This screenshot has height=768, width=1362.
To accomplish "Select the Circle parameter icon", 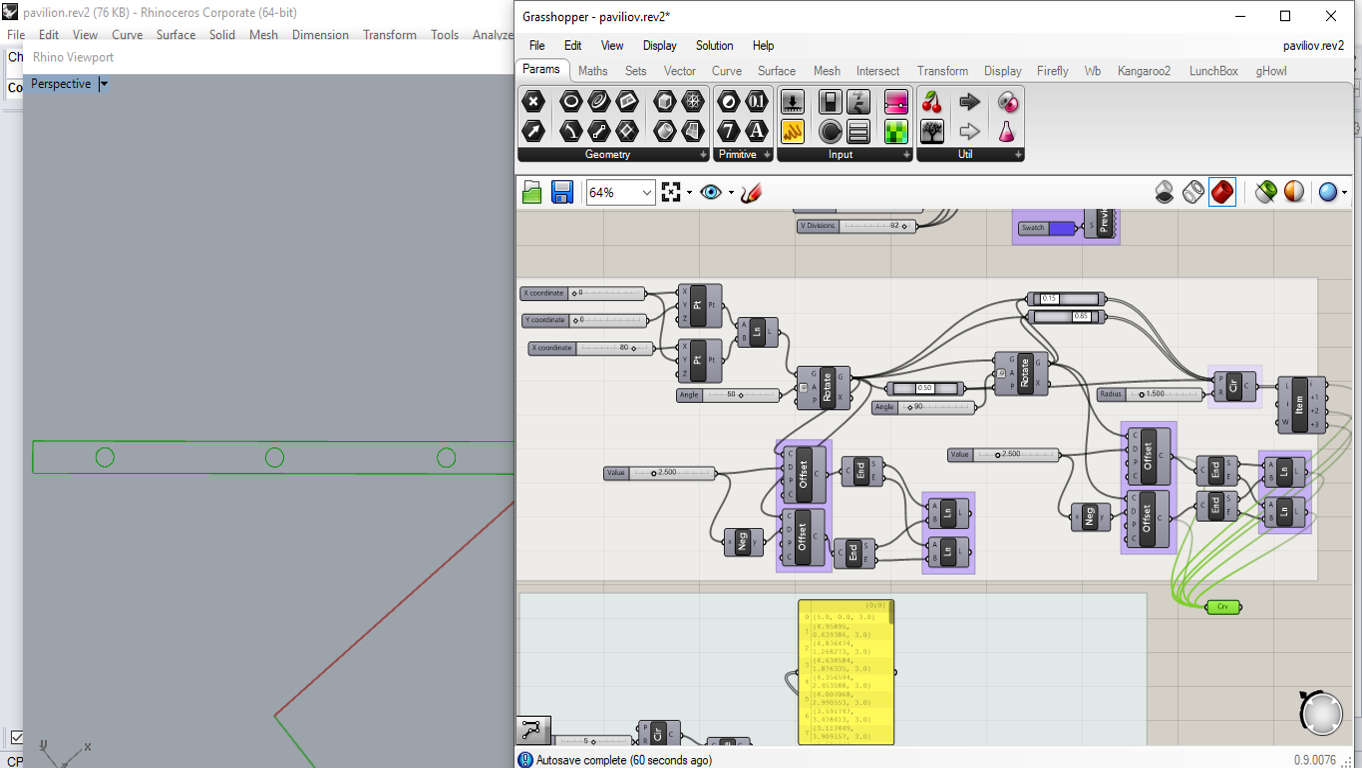I will [571, 101].
